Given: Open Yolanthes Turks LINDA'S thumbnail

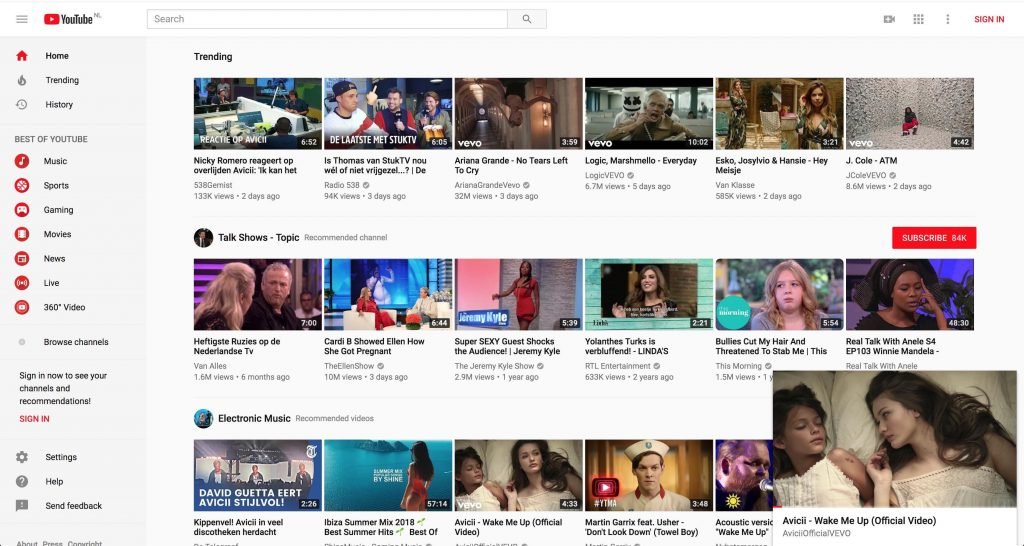Looking at the screenshot, I should coord(648,295).
